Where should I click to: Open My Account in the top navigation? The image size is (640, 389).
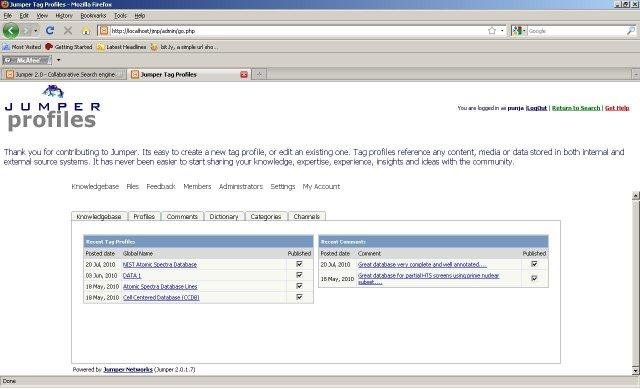(321, 187)
